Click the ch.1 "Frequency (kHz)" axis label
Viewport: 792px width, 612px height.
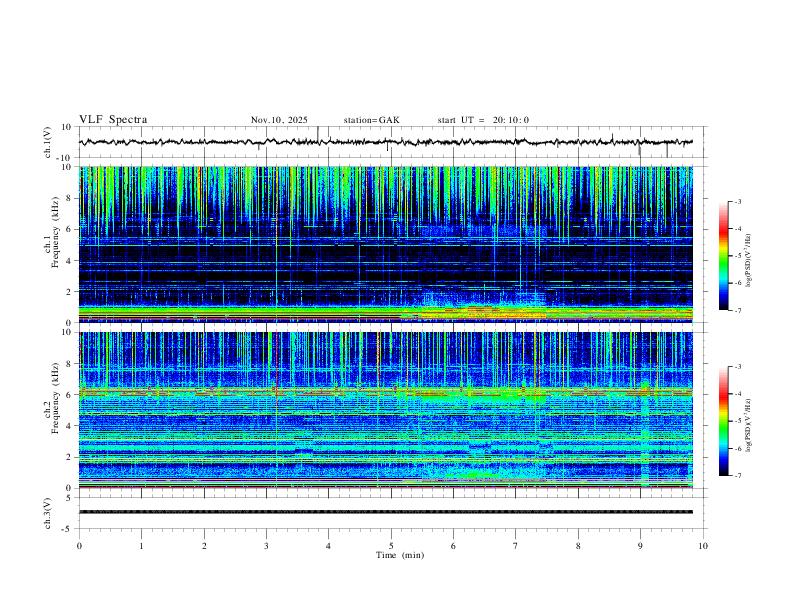[55, 232]
